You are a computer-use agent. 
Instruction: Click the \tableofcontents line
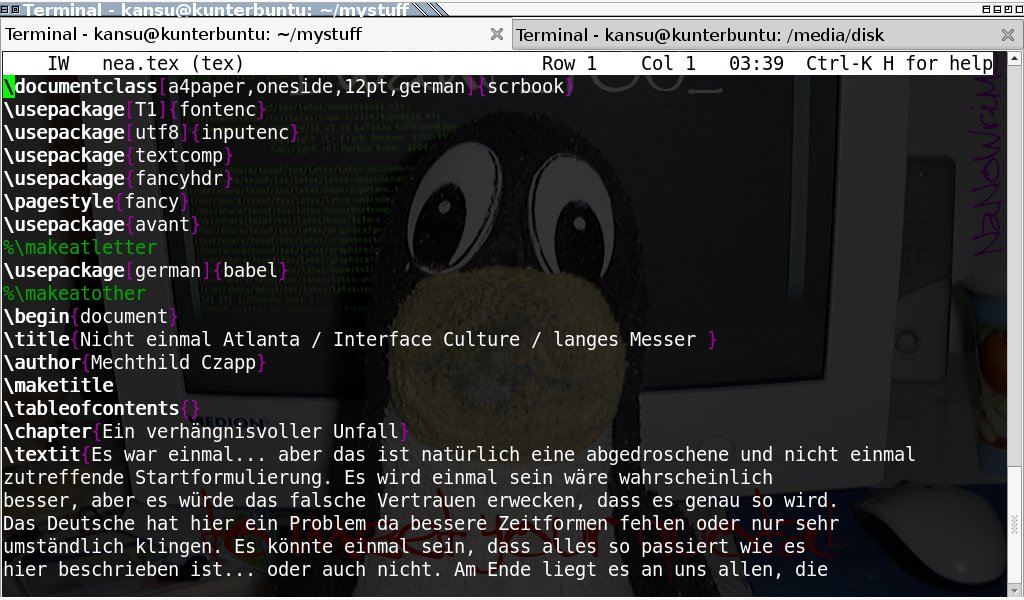[x=102, y=408]
